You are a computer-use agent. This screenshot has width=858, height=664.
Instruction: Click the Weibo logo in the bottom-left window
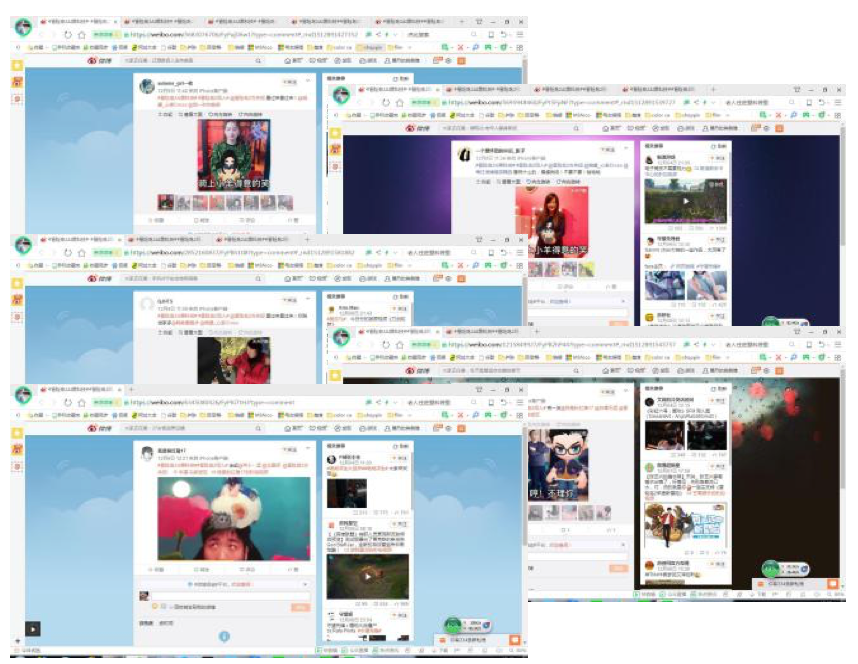(99, 428)
